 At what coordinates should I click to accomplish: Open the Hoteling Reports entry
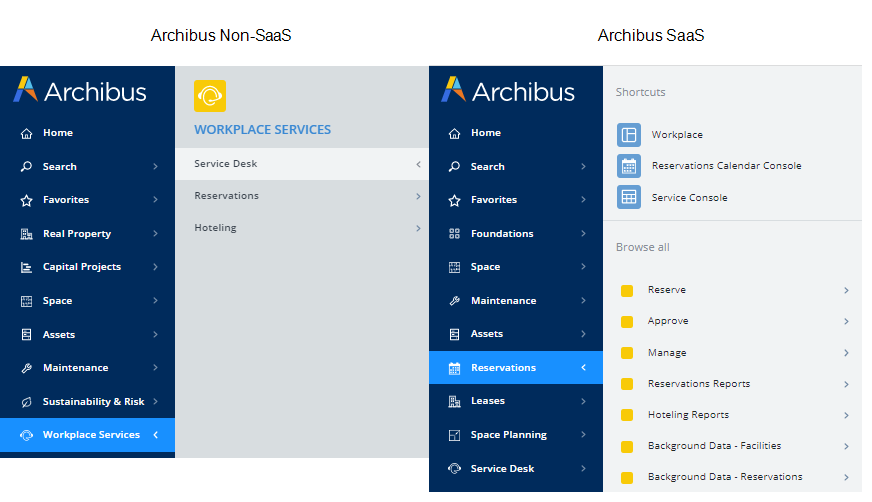(x=688, y=415)
